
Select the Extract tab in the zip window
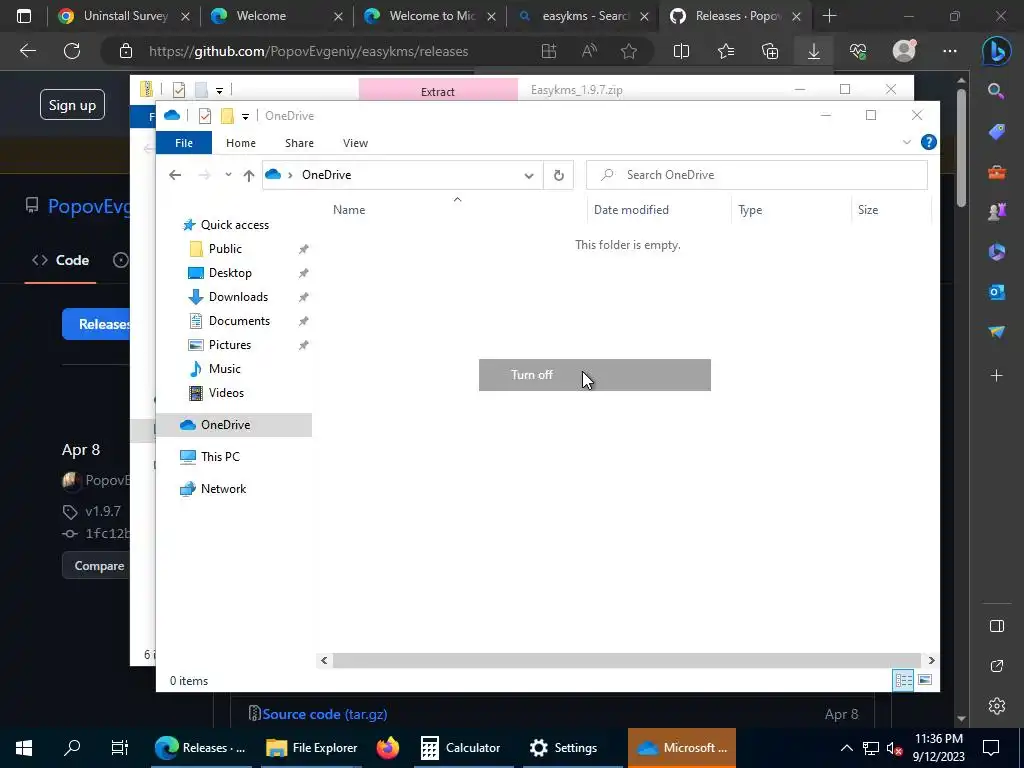pyautogui.click(x=438, y=91)
